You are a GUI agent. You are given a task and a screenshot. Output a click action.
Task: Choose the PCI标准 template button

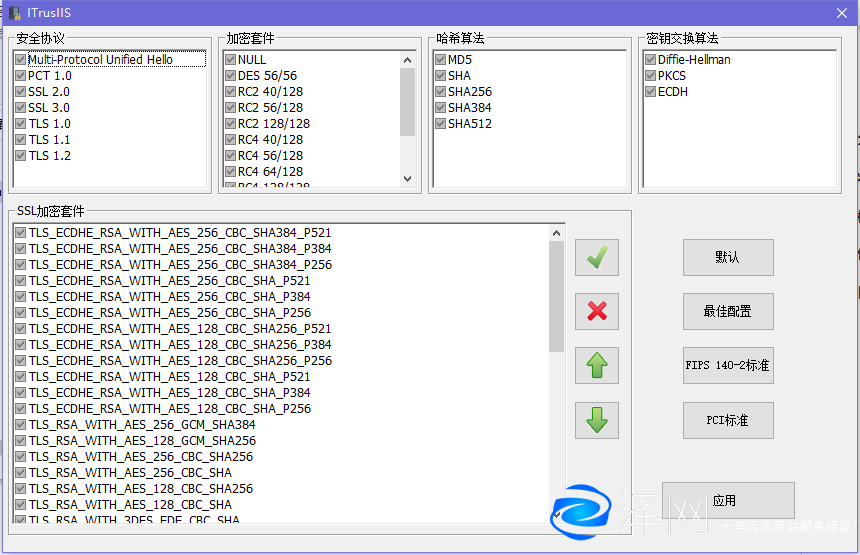728,420
